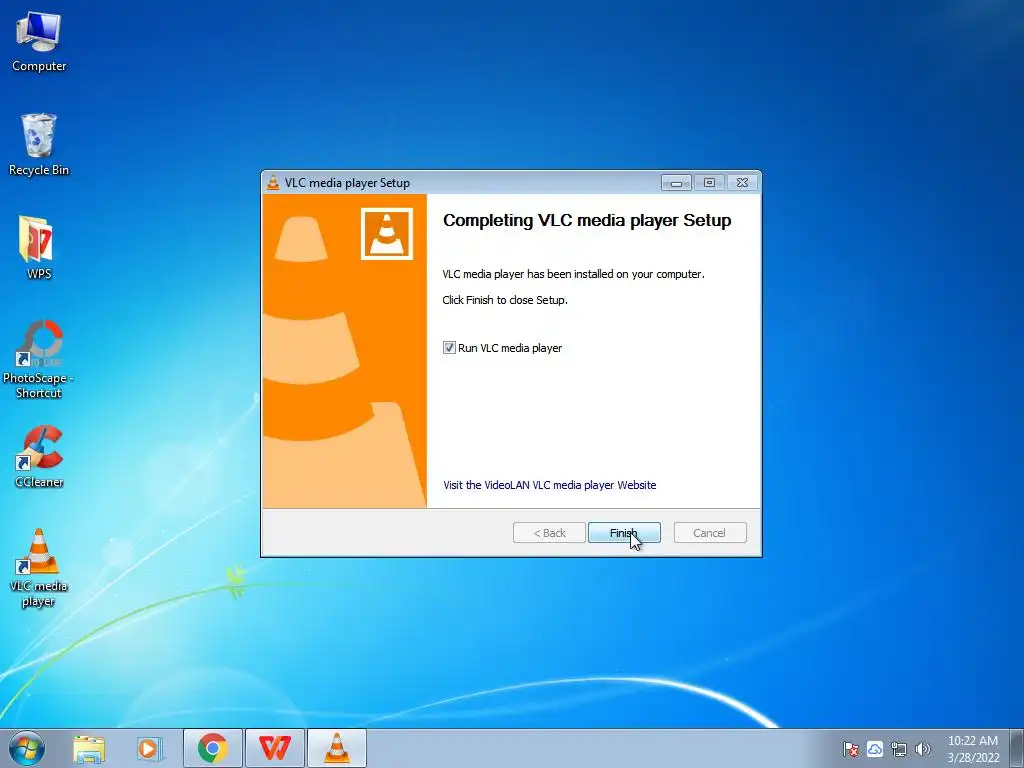
Task: Launch Windows Media Player from the taskbar
Action: (x=149, y=748)
